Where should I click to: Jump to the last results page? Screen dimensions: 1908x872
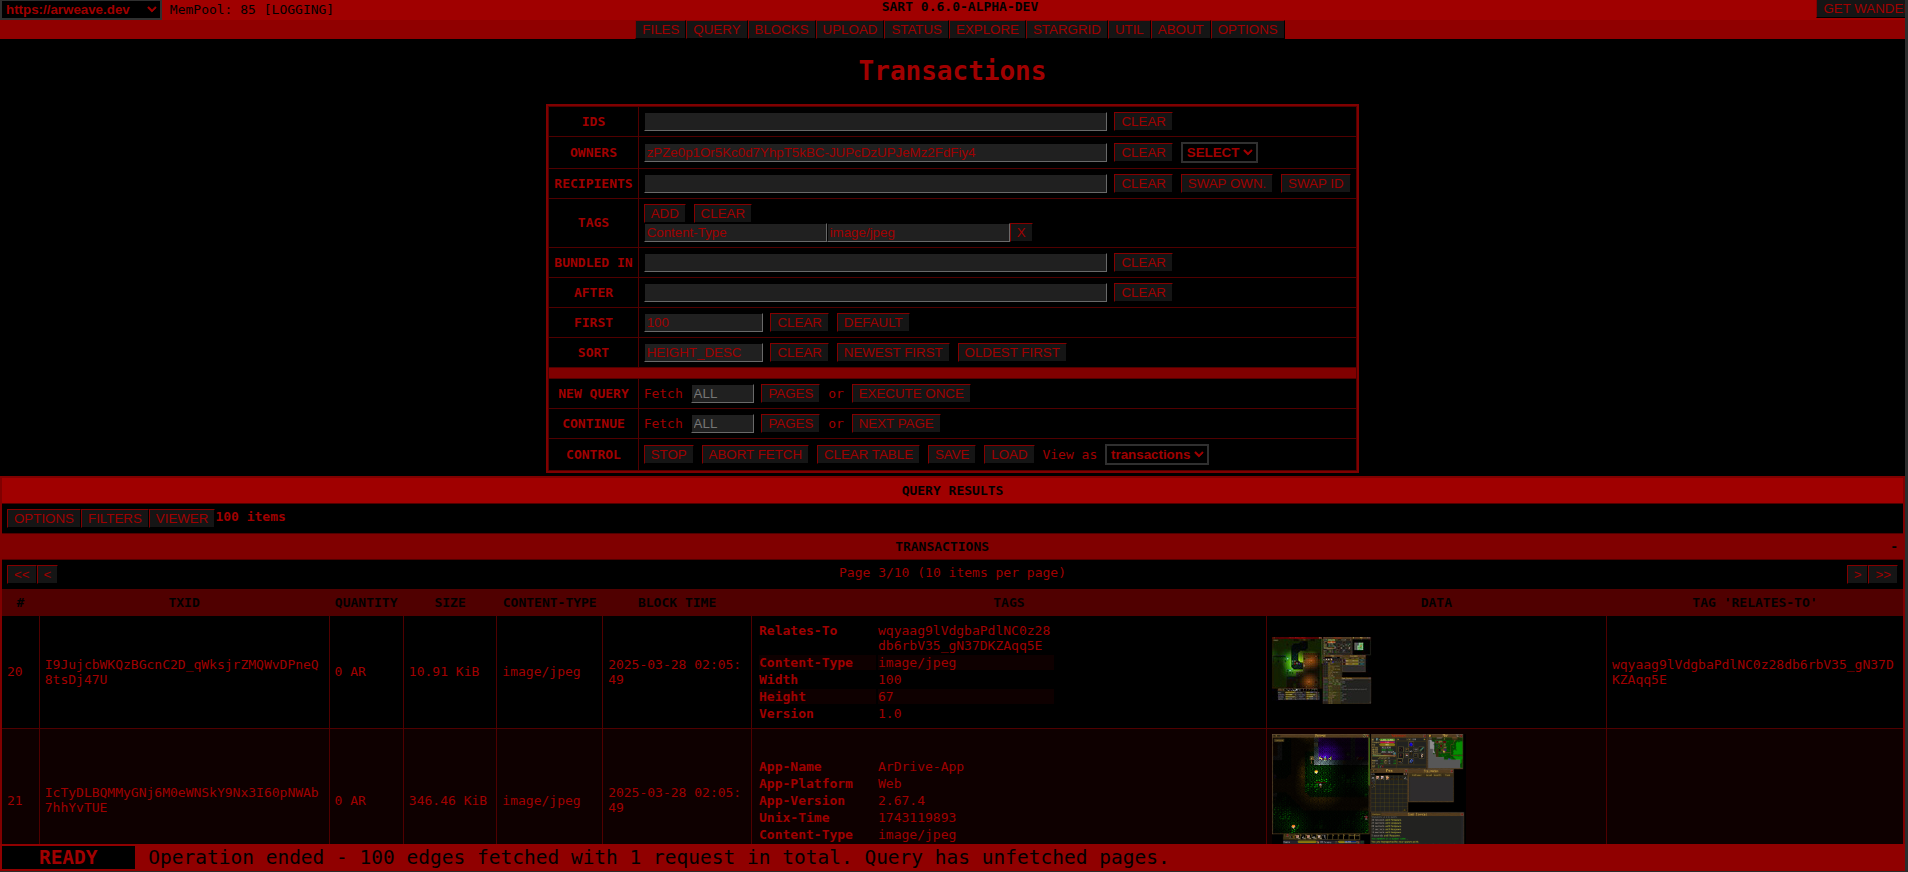click(x=1884, y=575)
